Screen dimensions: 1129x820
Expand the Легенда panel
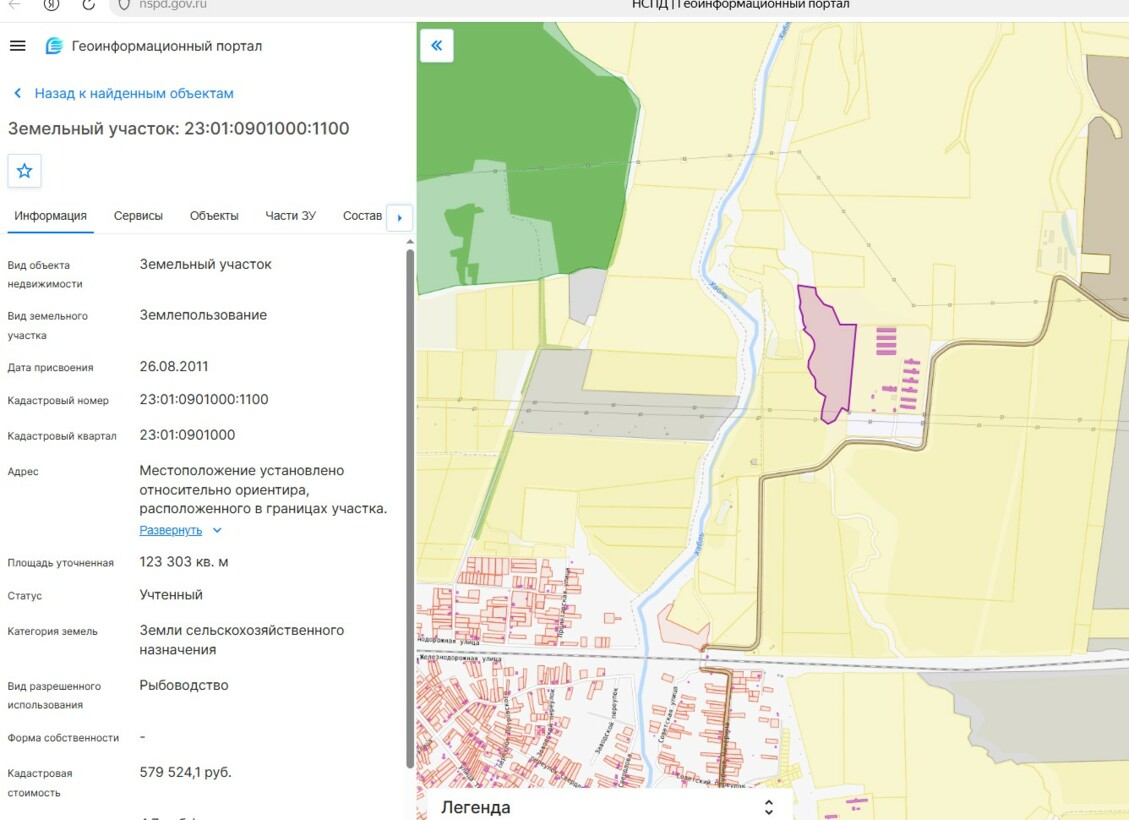pyautogui.click(x=768, y=807)
